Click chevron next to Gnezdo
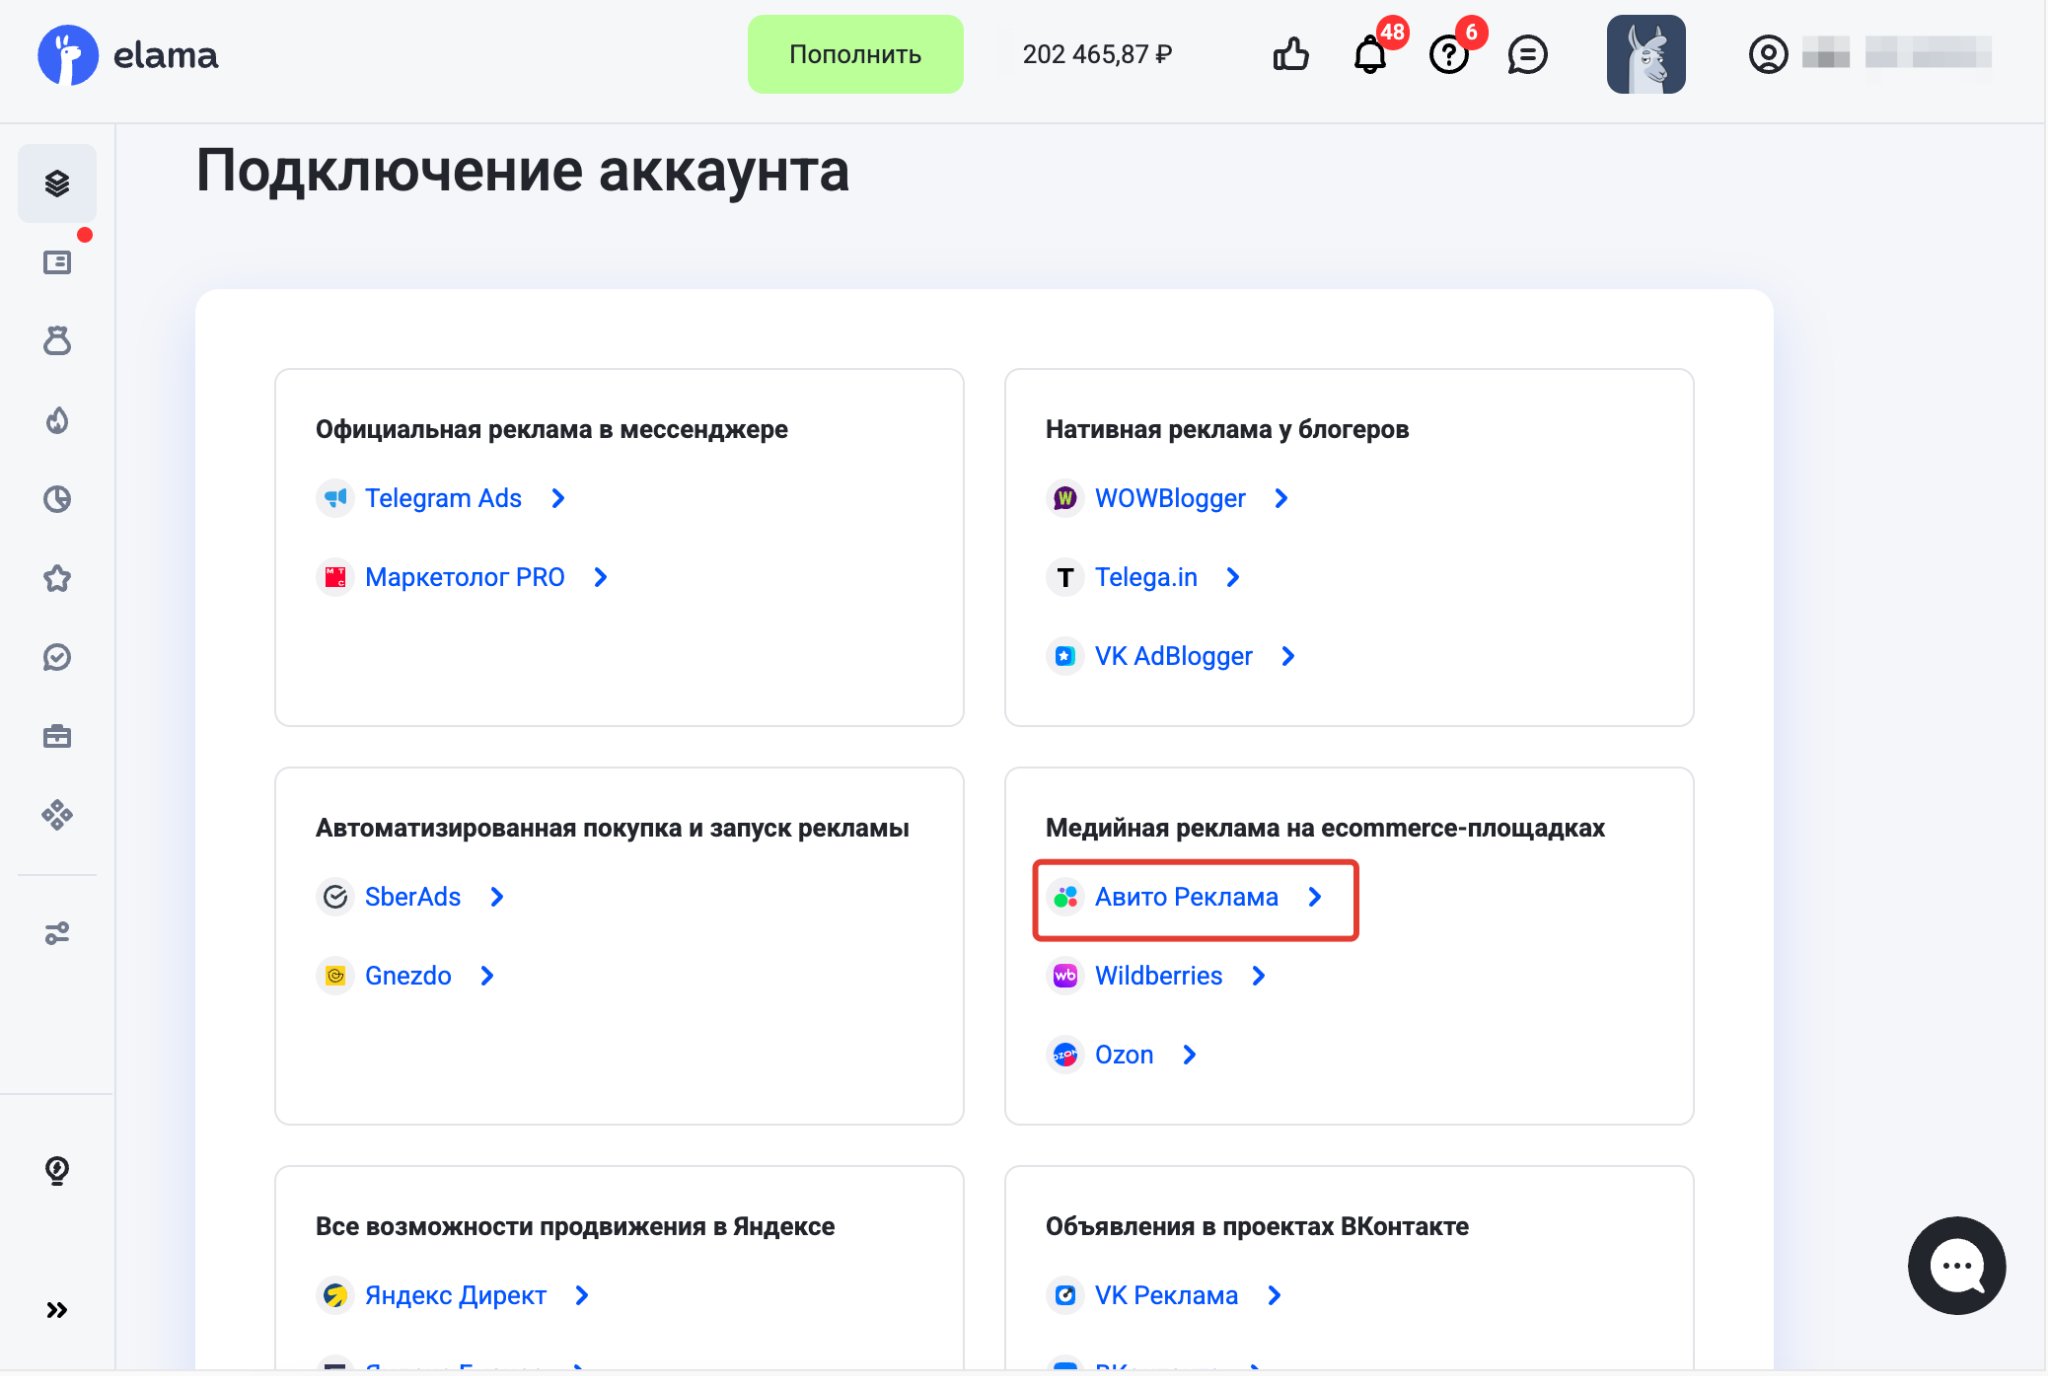 486,975
